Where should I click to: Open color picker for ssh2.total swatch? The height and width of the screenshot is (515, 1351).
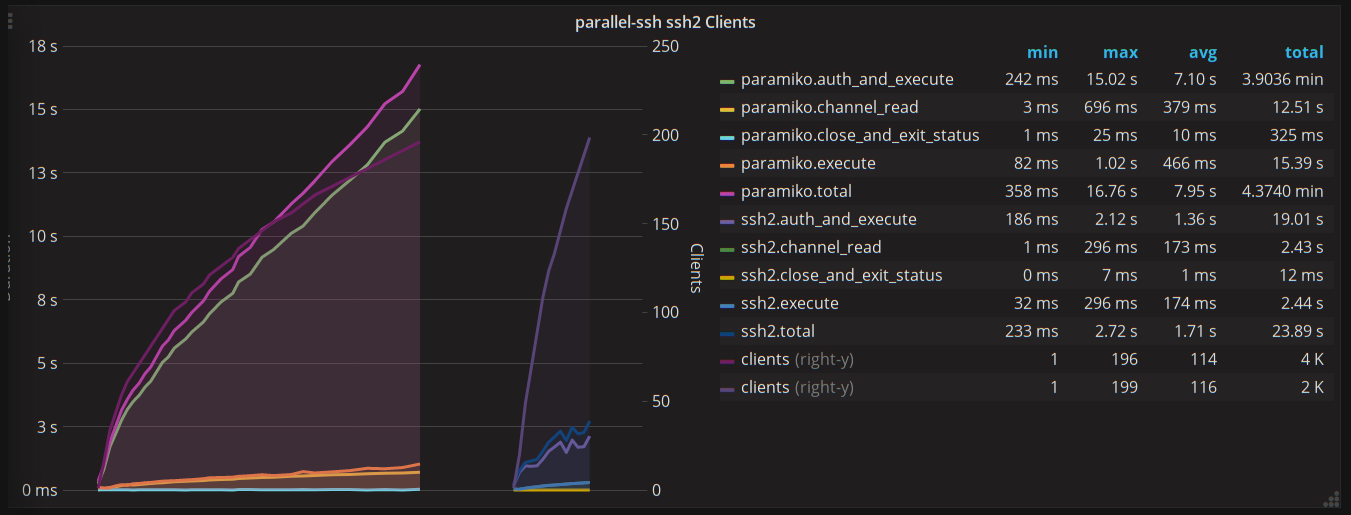pyautogui.click(x=727, y=332)
